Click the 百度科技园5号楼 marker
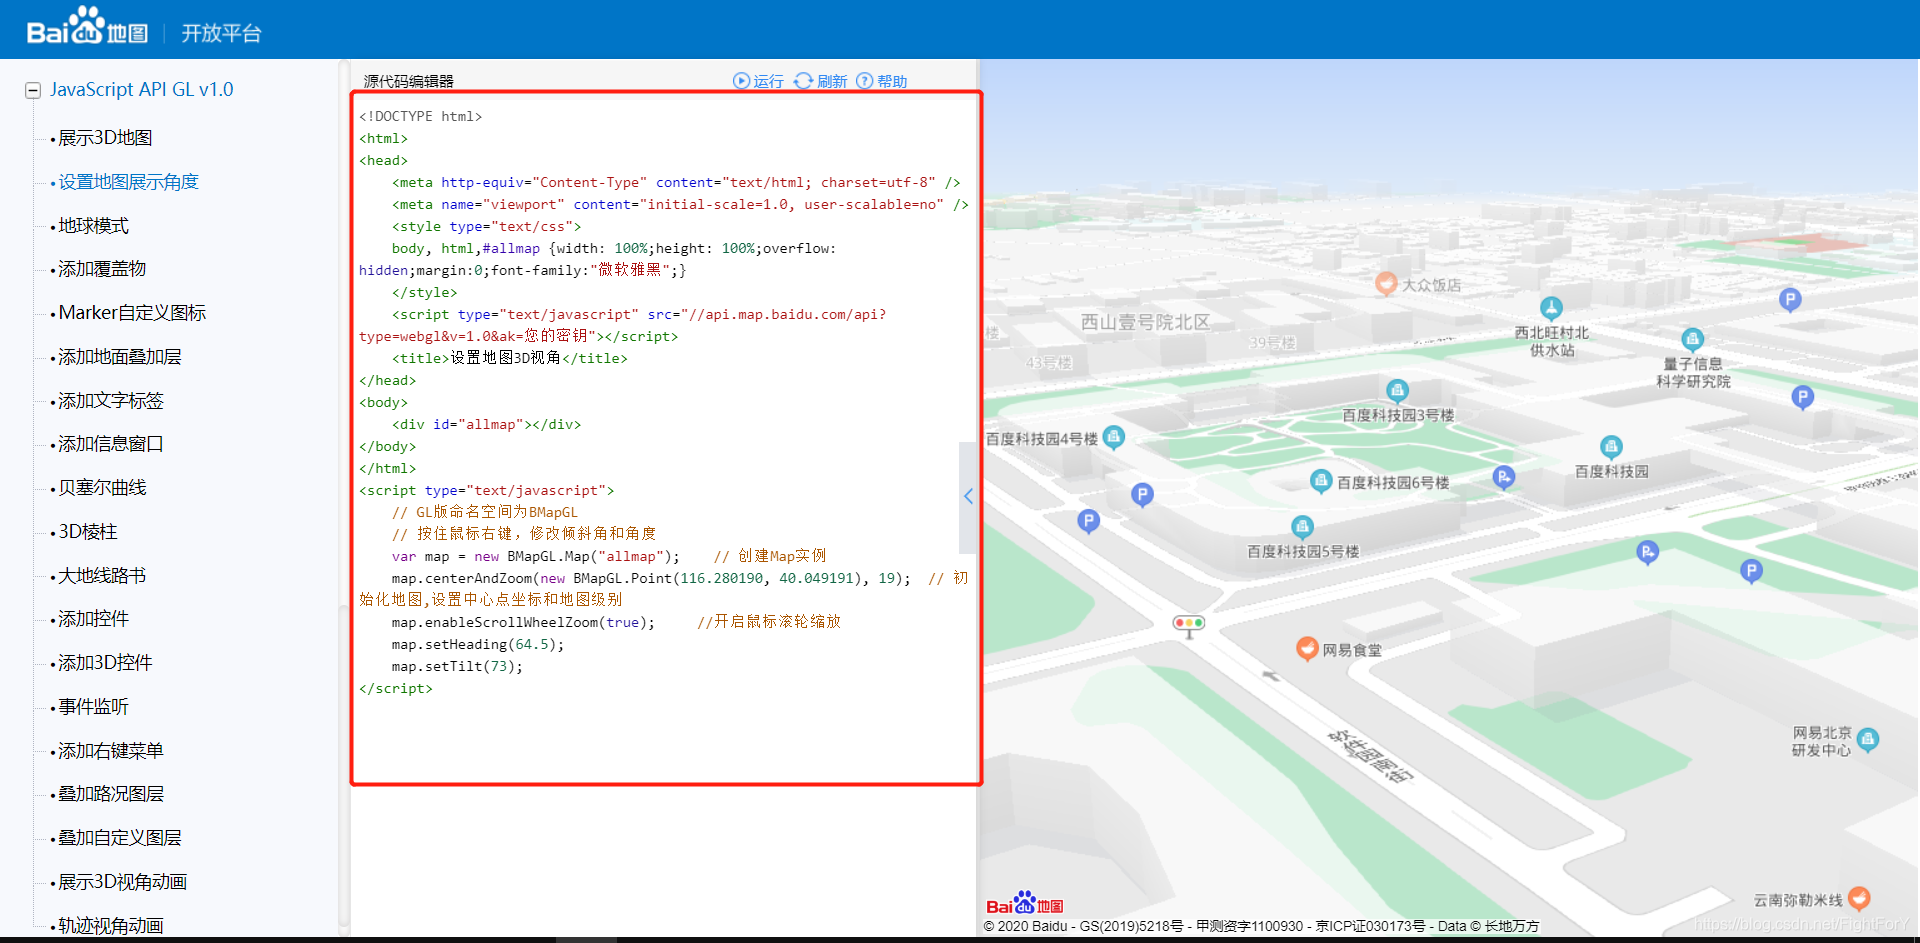The width and height of the screenshot is (1920, 943). [x=1302, y=527]
